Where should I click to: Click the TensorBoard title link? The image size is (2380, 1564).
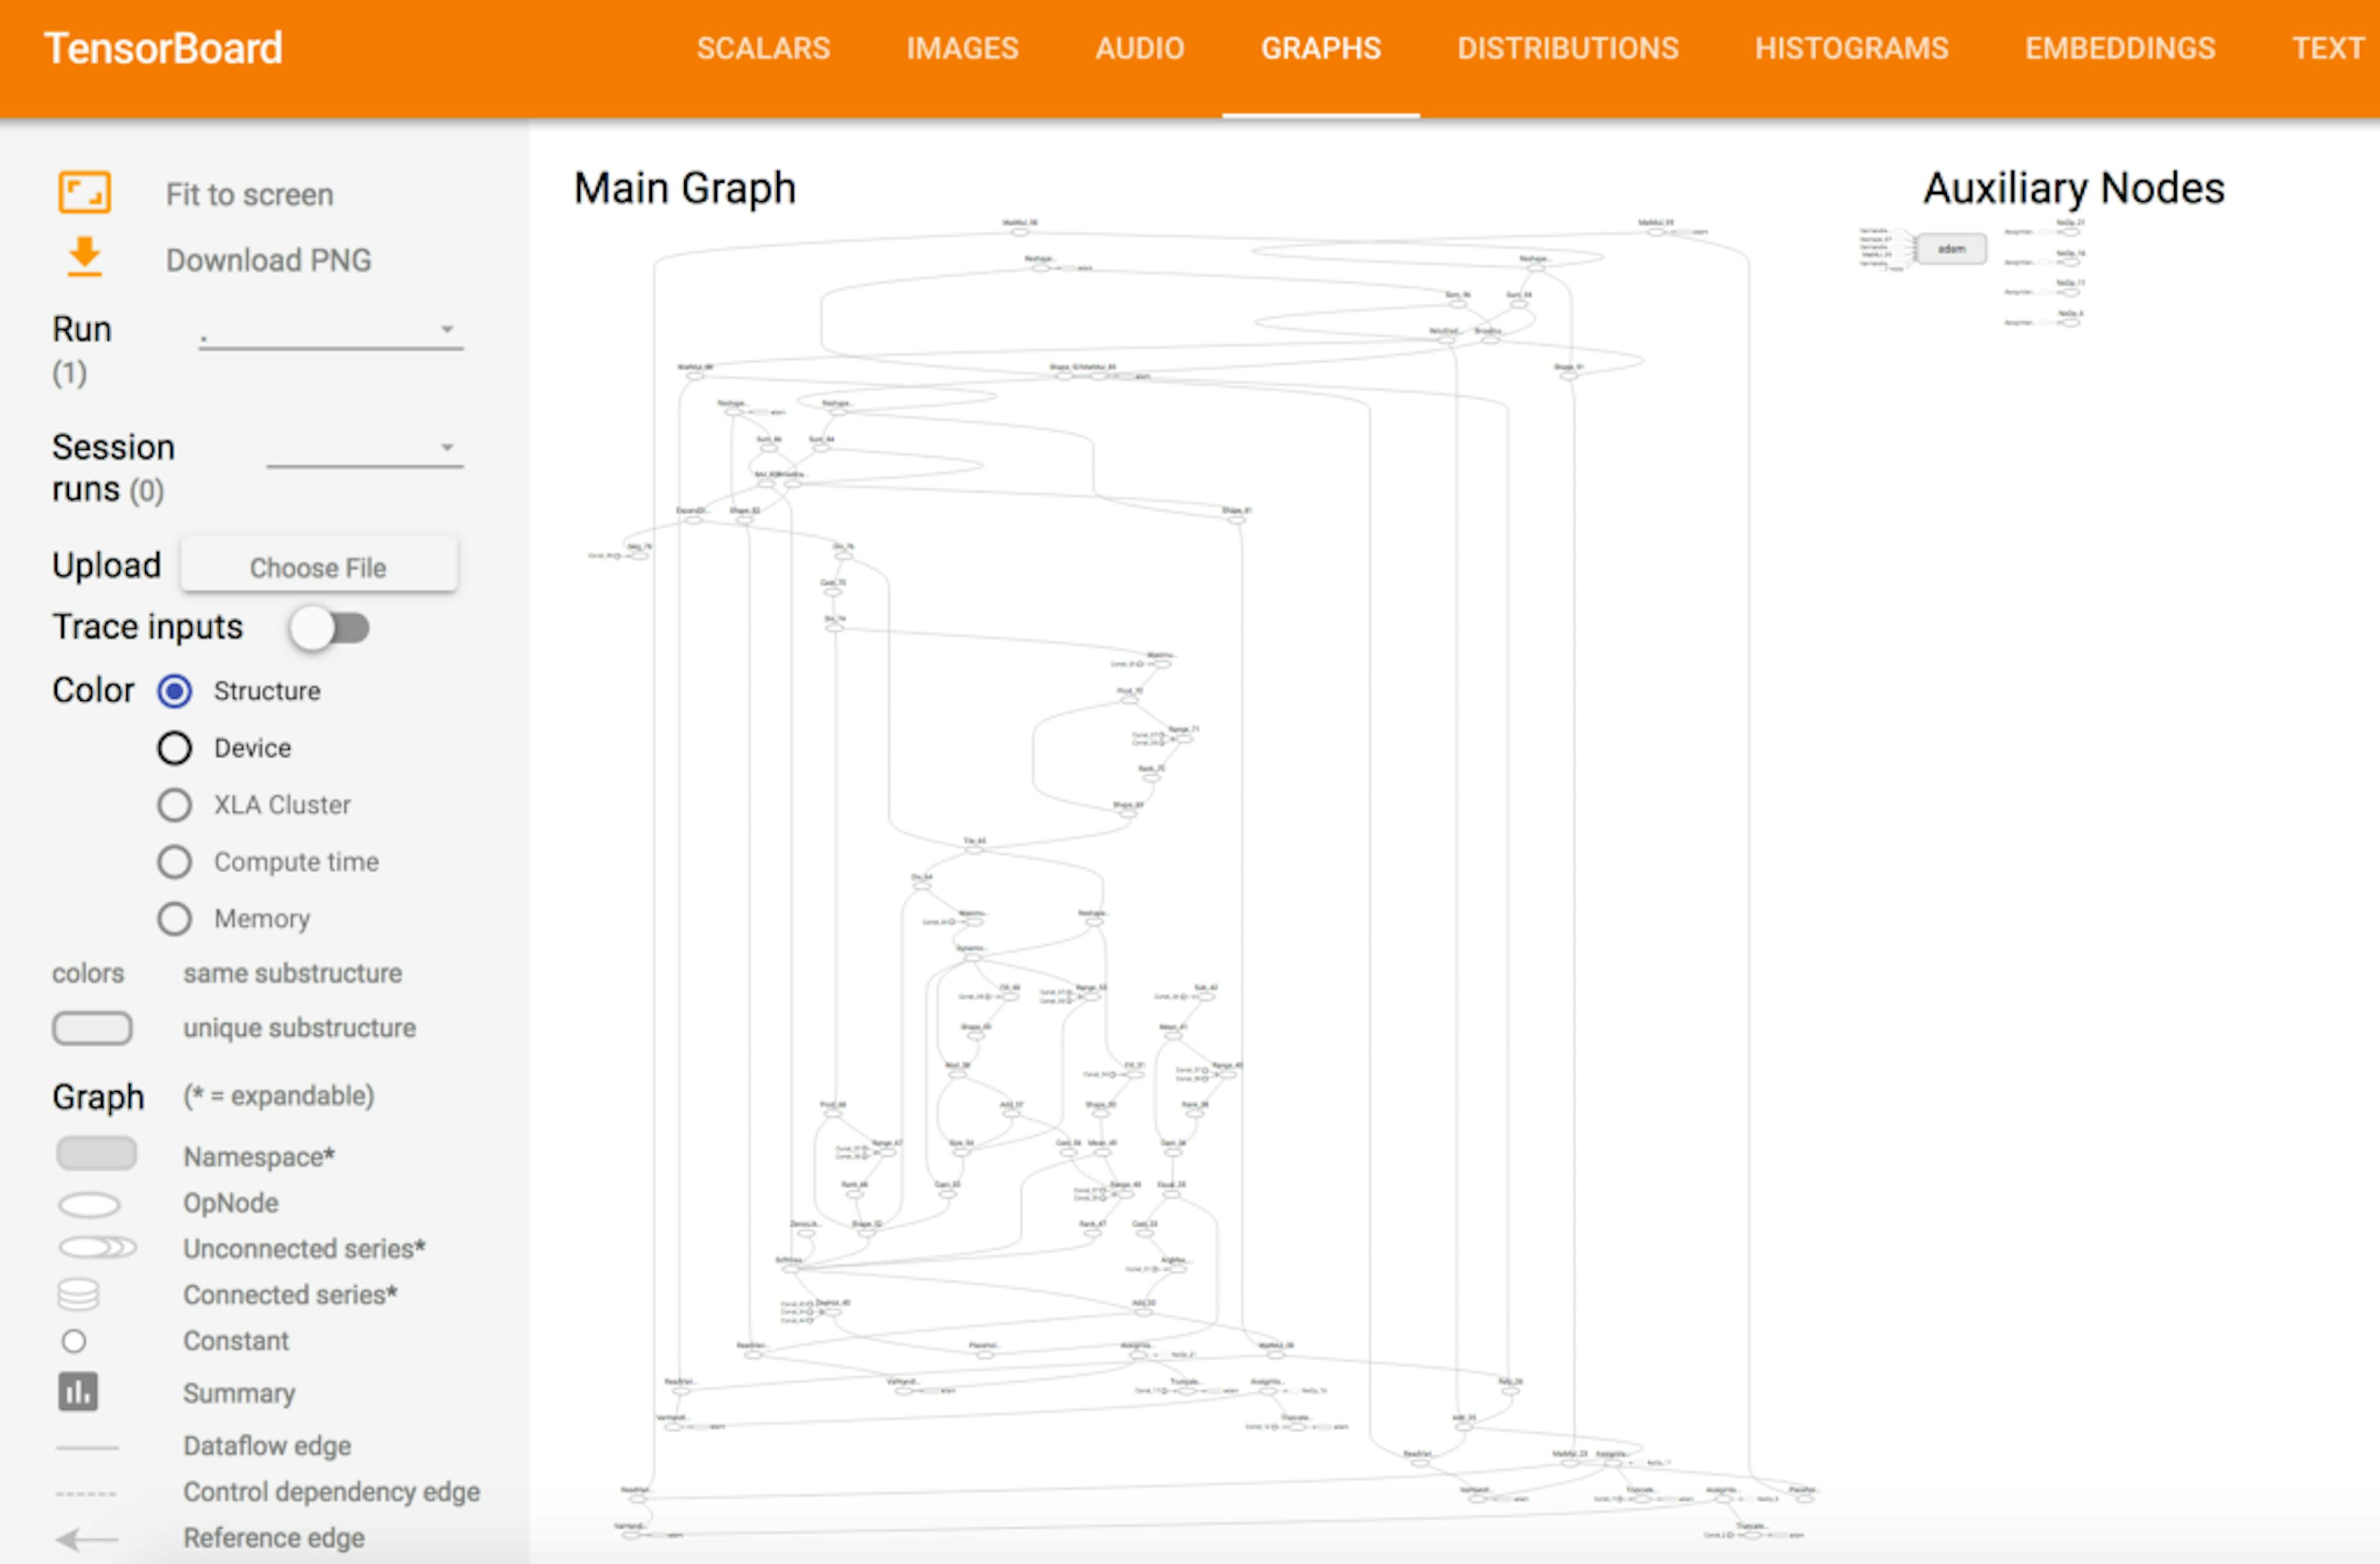pos(163,48)
